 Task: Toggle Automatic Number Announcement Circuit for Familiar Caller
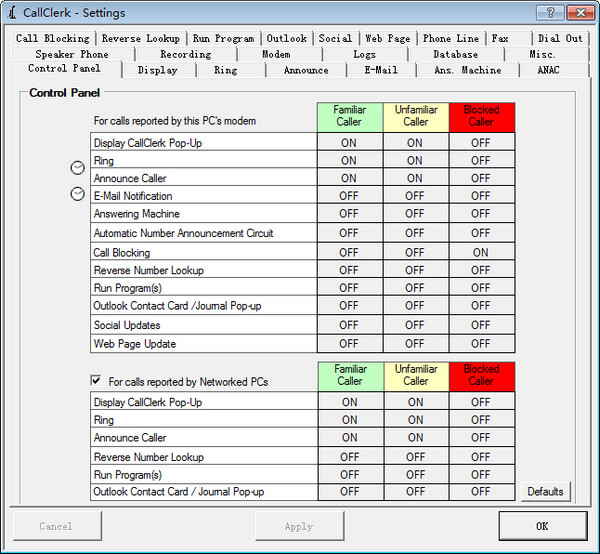point(349,233)
